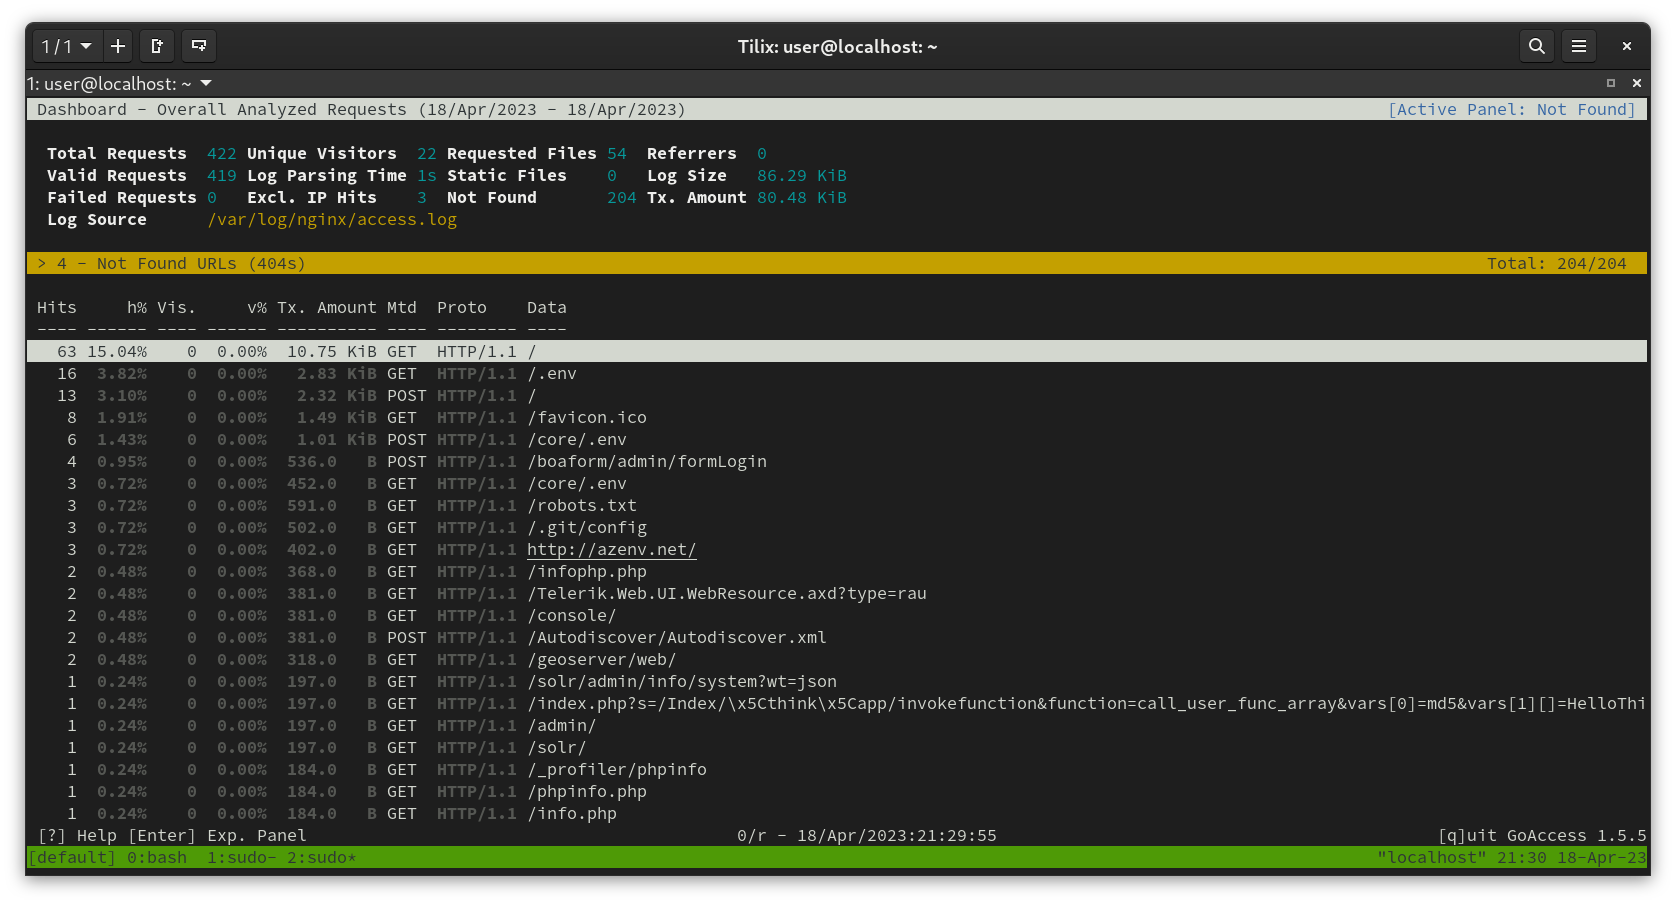Select the /admin/ row
The width and height of the screenshot is (1676, 904).
837,726
